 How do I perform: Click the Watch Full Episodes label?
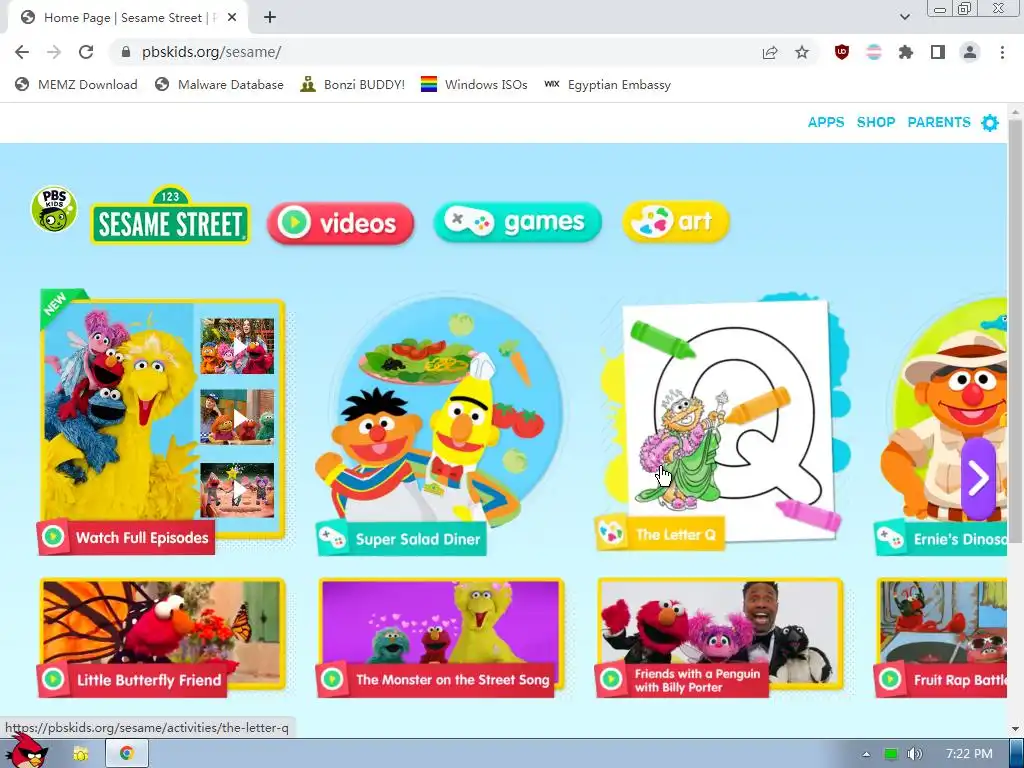tap(142, 537)
